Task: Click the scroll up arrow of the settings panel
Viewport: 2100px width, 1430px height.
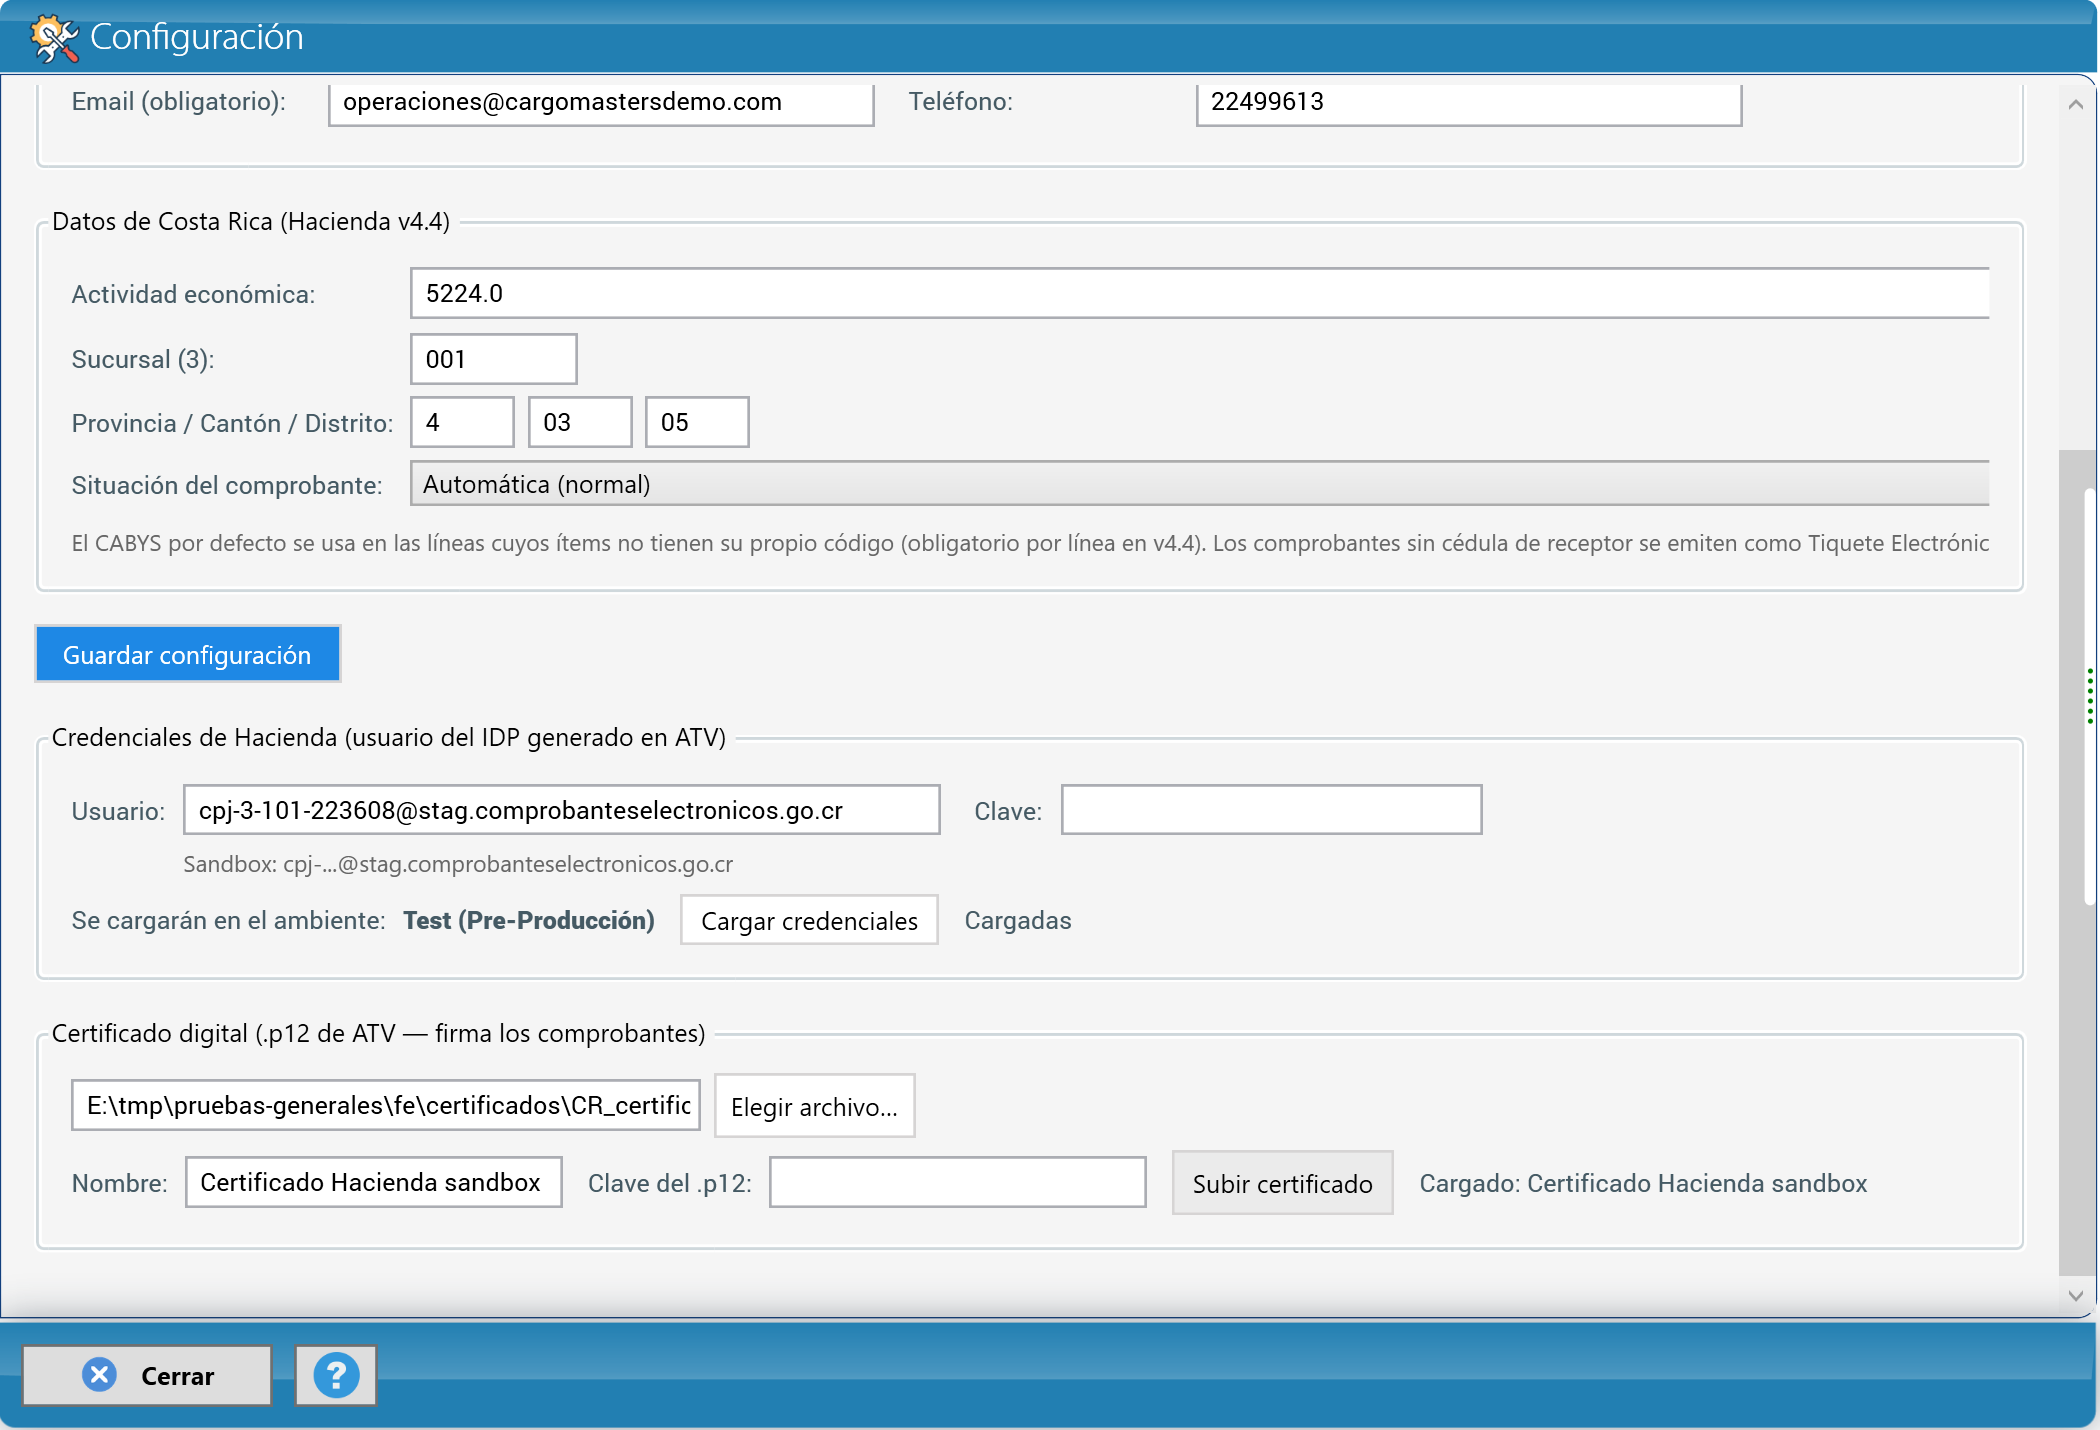Action: [x=2075, y=104]
